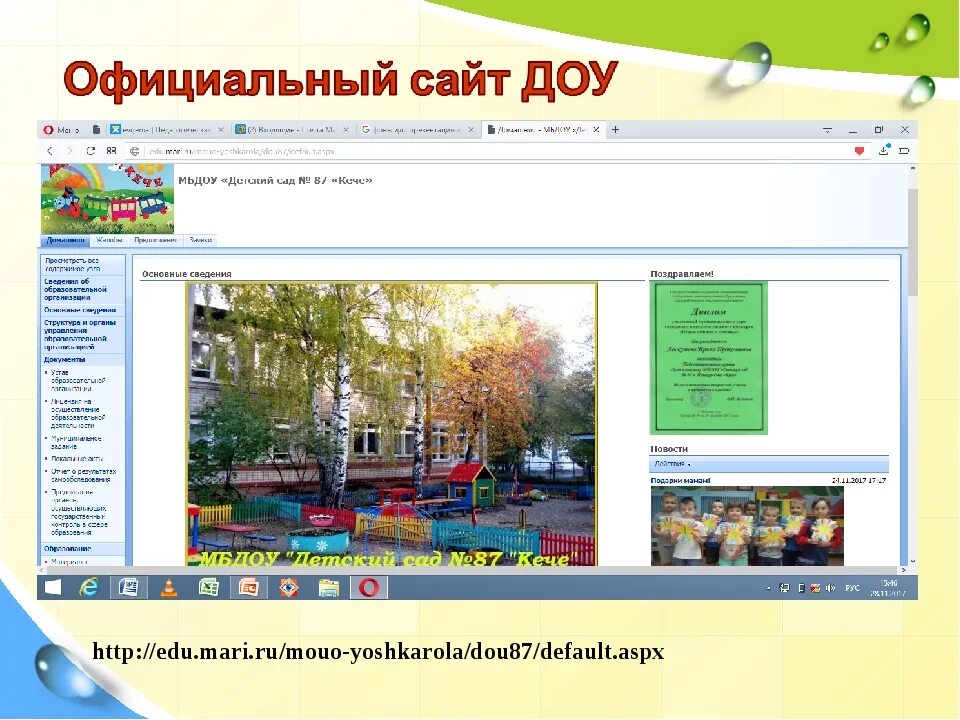Click the blank document tab icon next to Opera menu
960x720 pixels.
[96, 130]
